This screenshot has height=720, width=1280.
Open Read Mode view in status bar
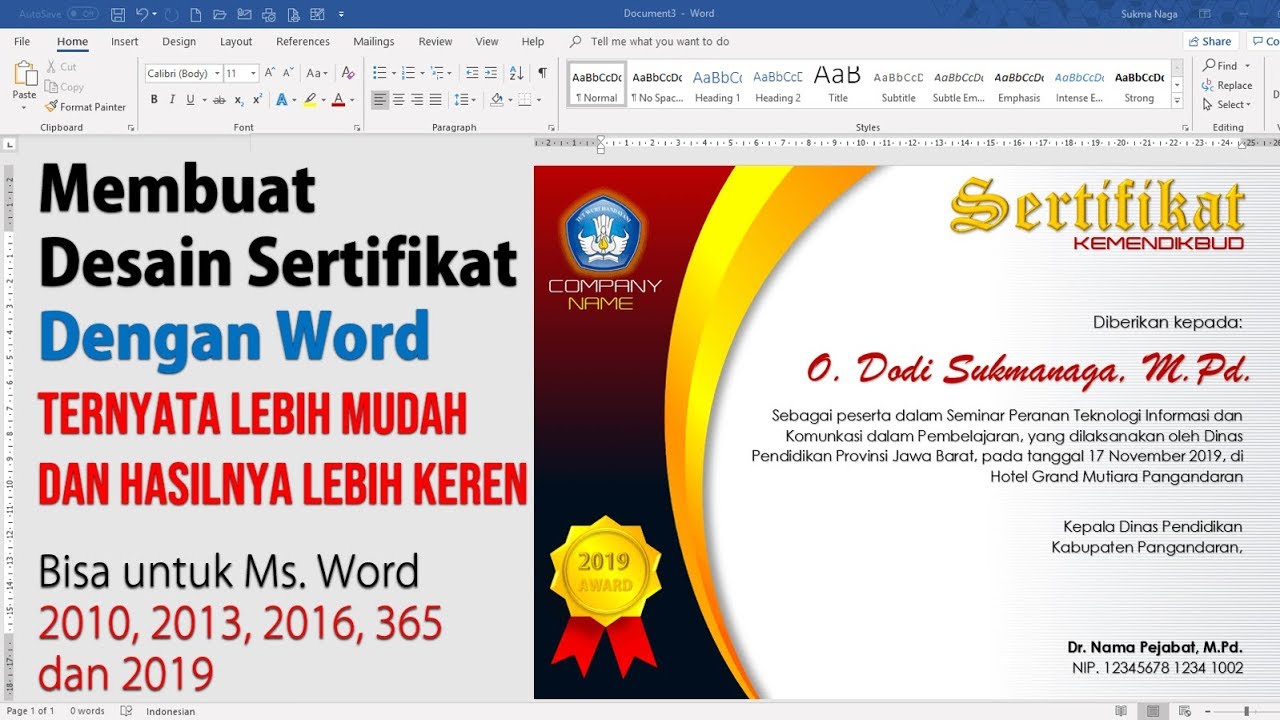coord(1121,711)
